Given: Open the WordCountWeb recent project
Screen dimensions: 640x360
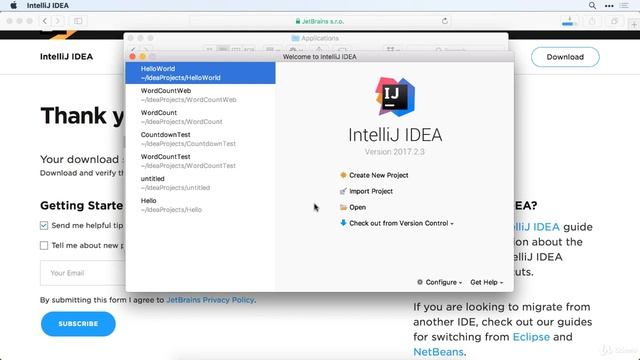Looking at the screenshot, I should pos(200,95).
